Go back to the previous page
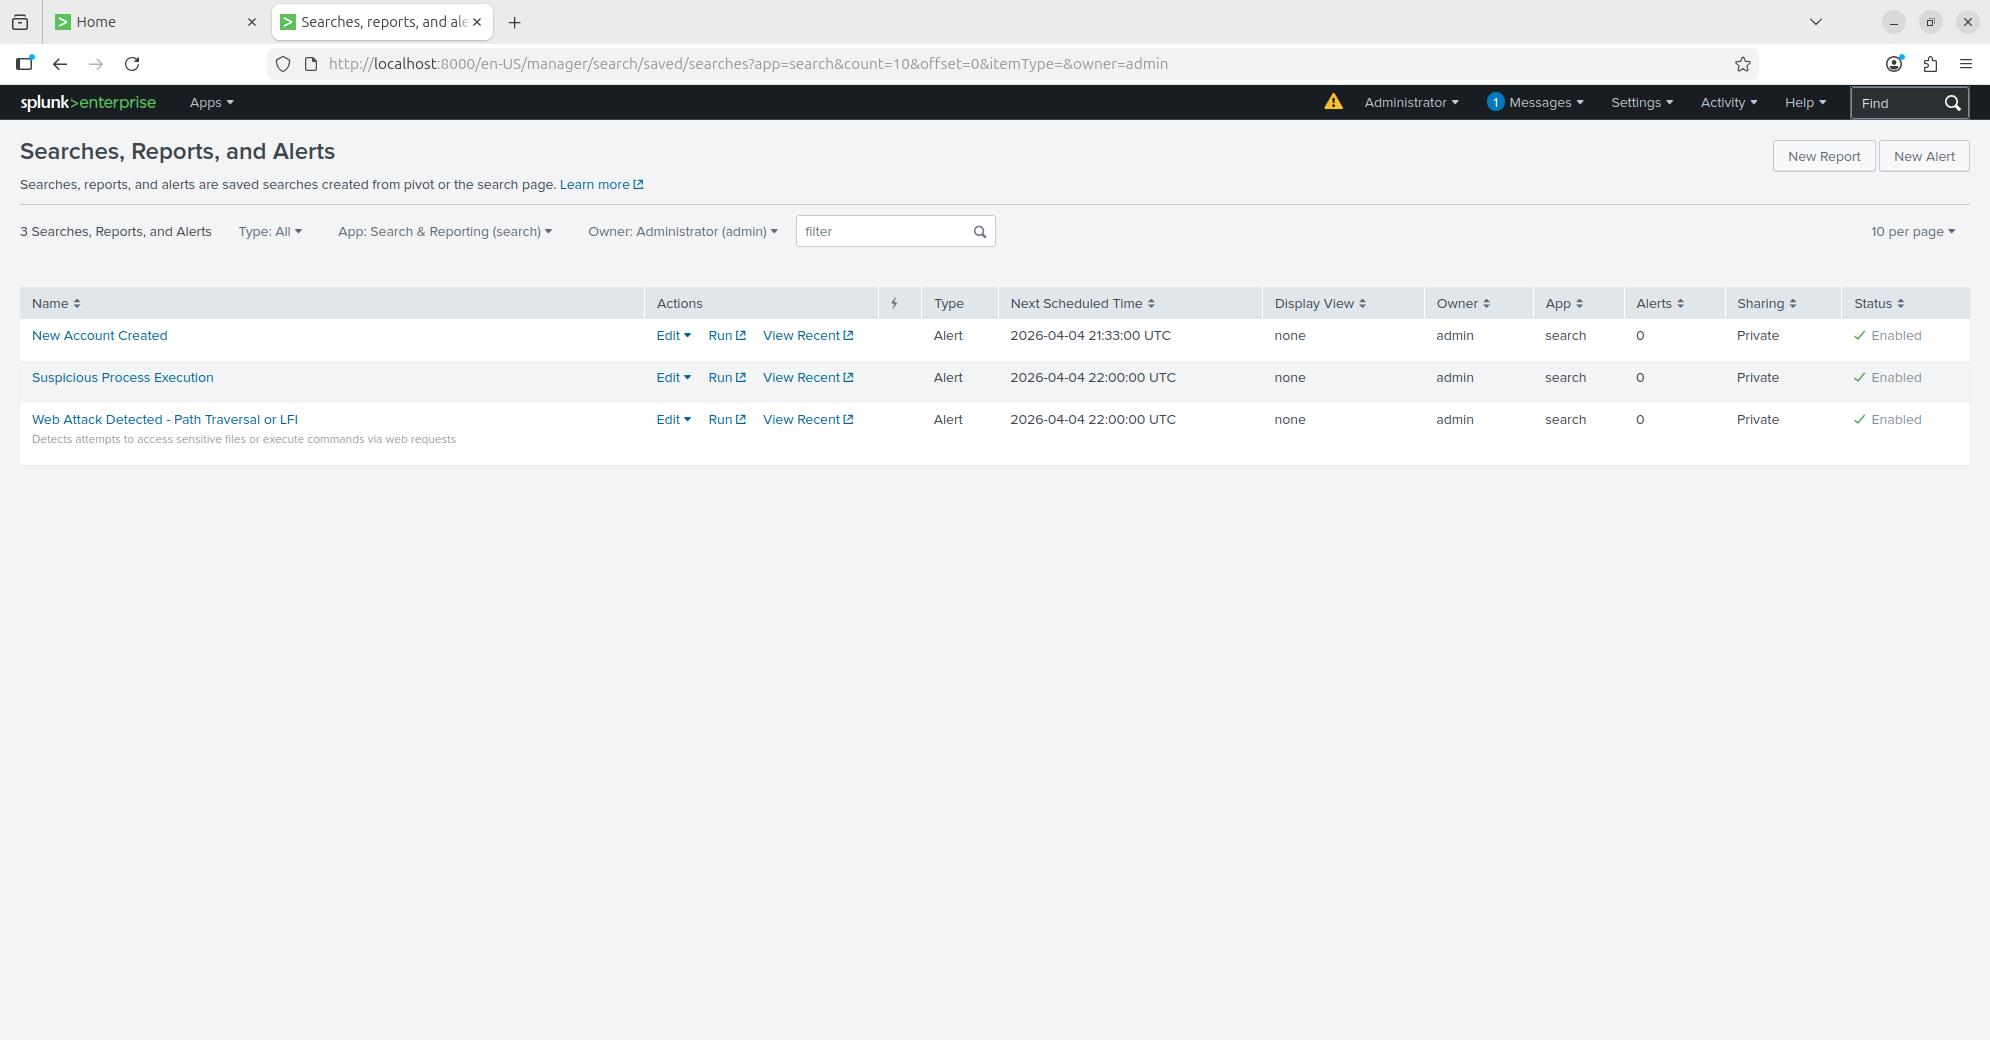Viewport: 1990px width, 1040px height. pos(60,64)
